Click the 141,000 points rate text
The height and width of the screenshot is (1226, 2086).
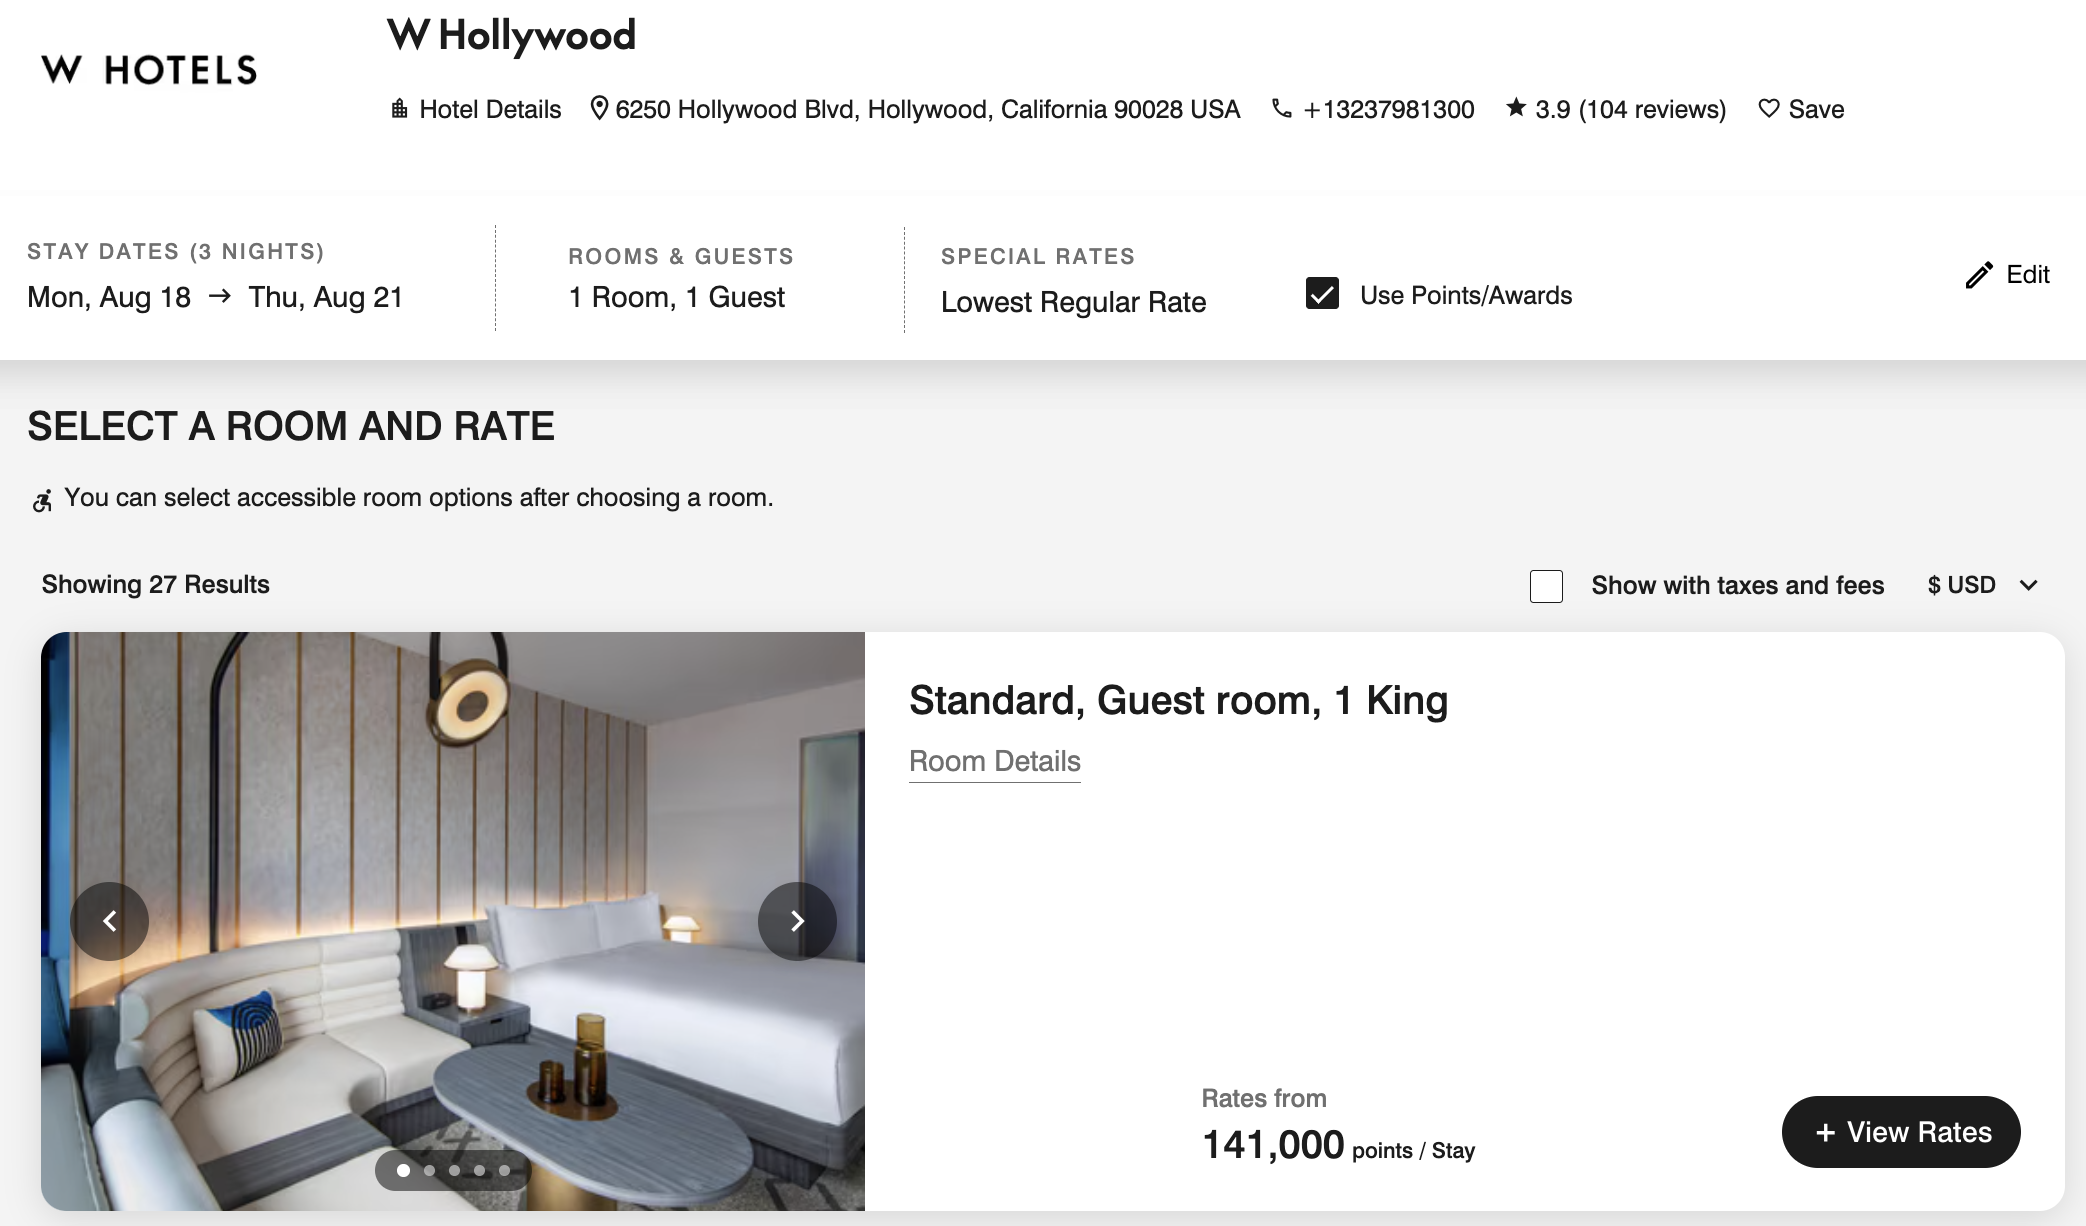1338,1146
